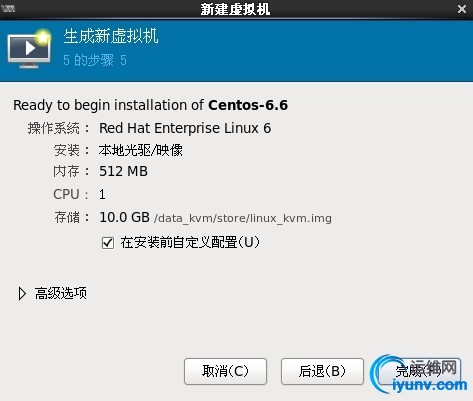Click the 新建虚拟机 window title text
The width and height of the screenshot is (473, 401).
235,9
